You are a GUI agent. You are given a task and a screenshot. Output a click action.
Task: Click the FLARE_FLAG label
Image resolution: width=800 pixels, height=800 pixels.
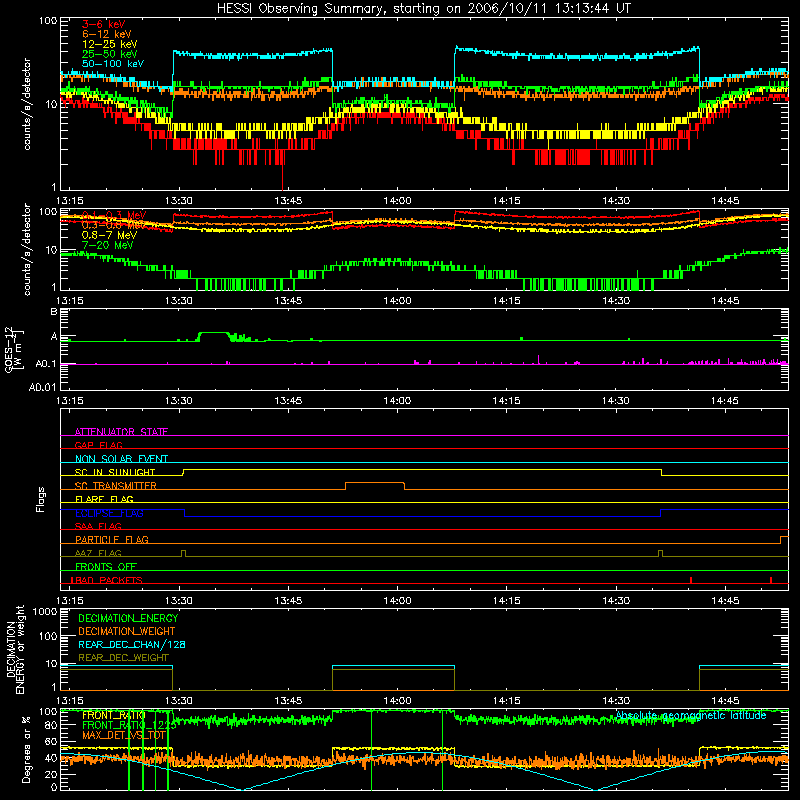[x=104, y=499]
